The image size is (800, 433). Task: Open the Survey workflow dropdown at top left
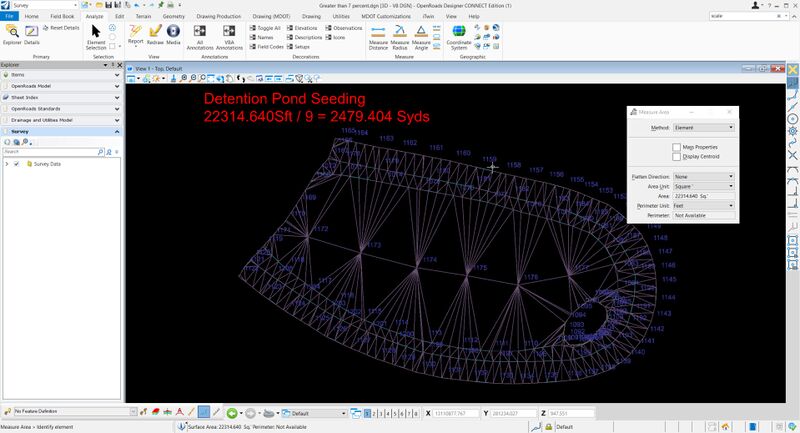click(x=44, y=5)
